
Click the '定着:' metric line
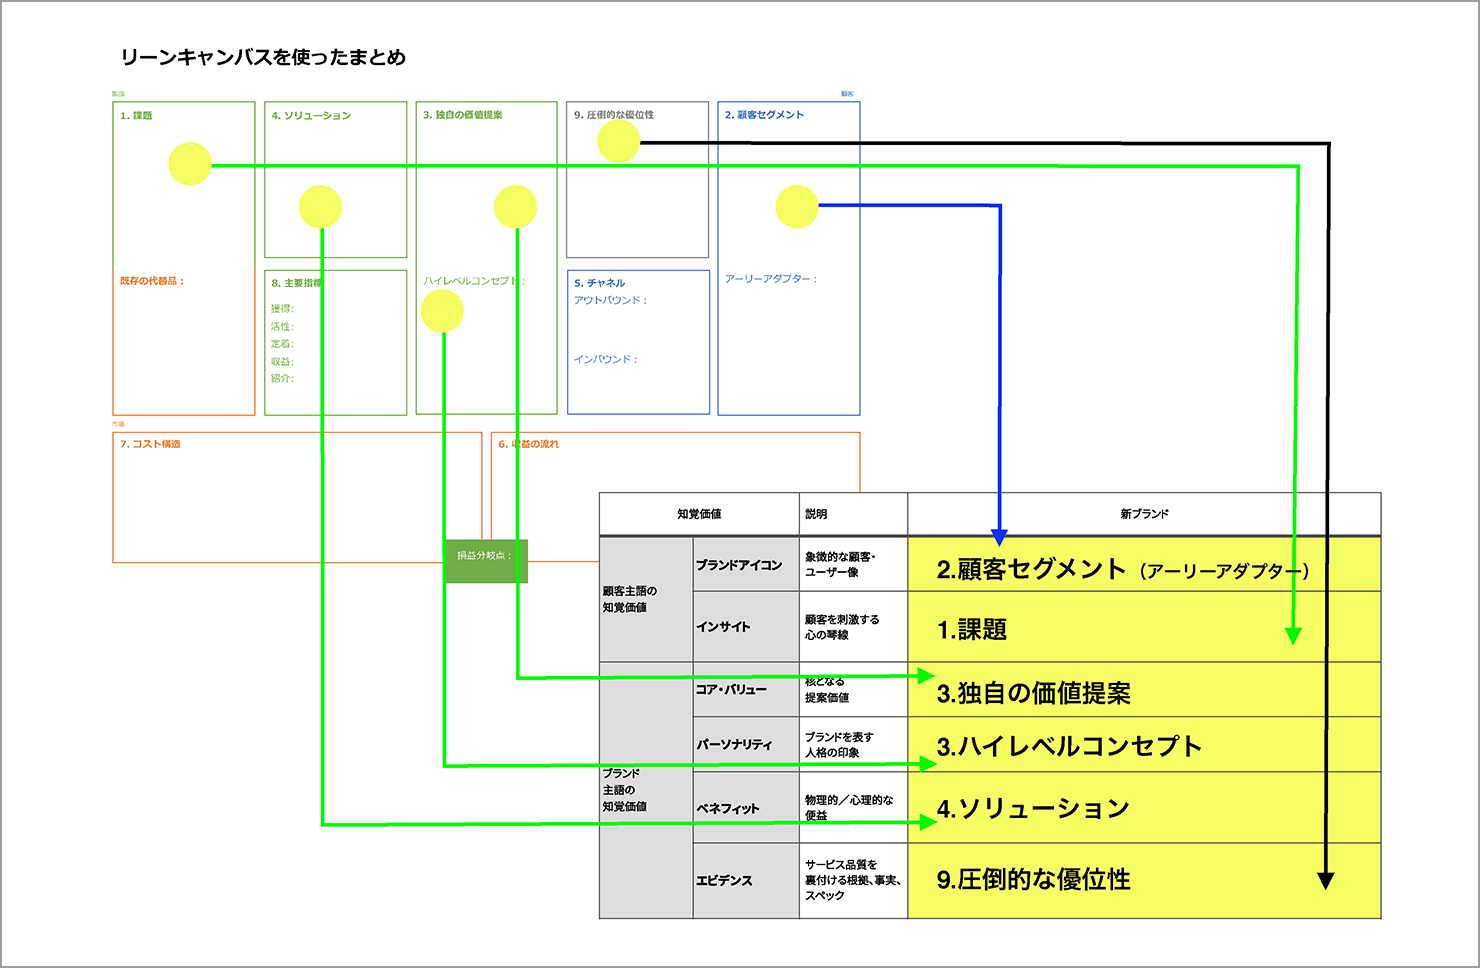point(282,344)
